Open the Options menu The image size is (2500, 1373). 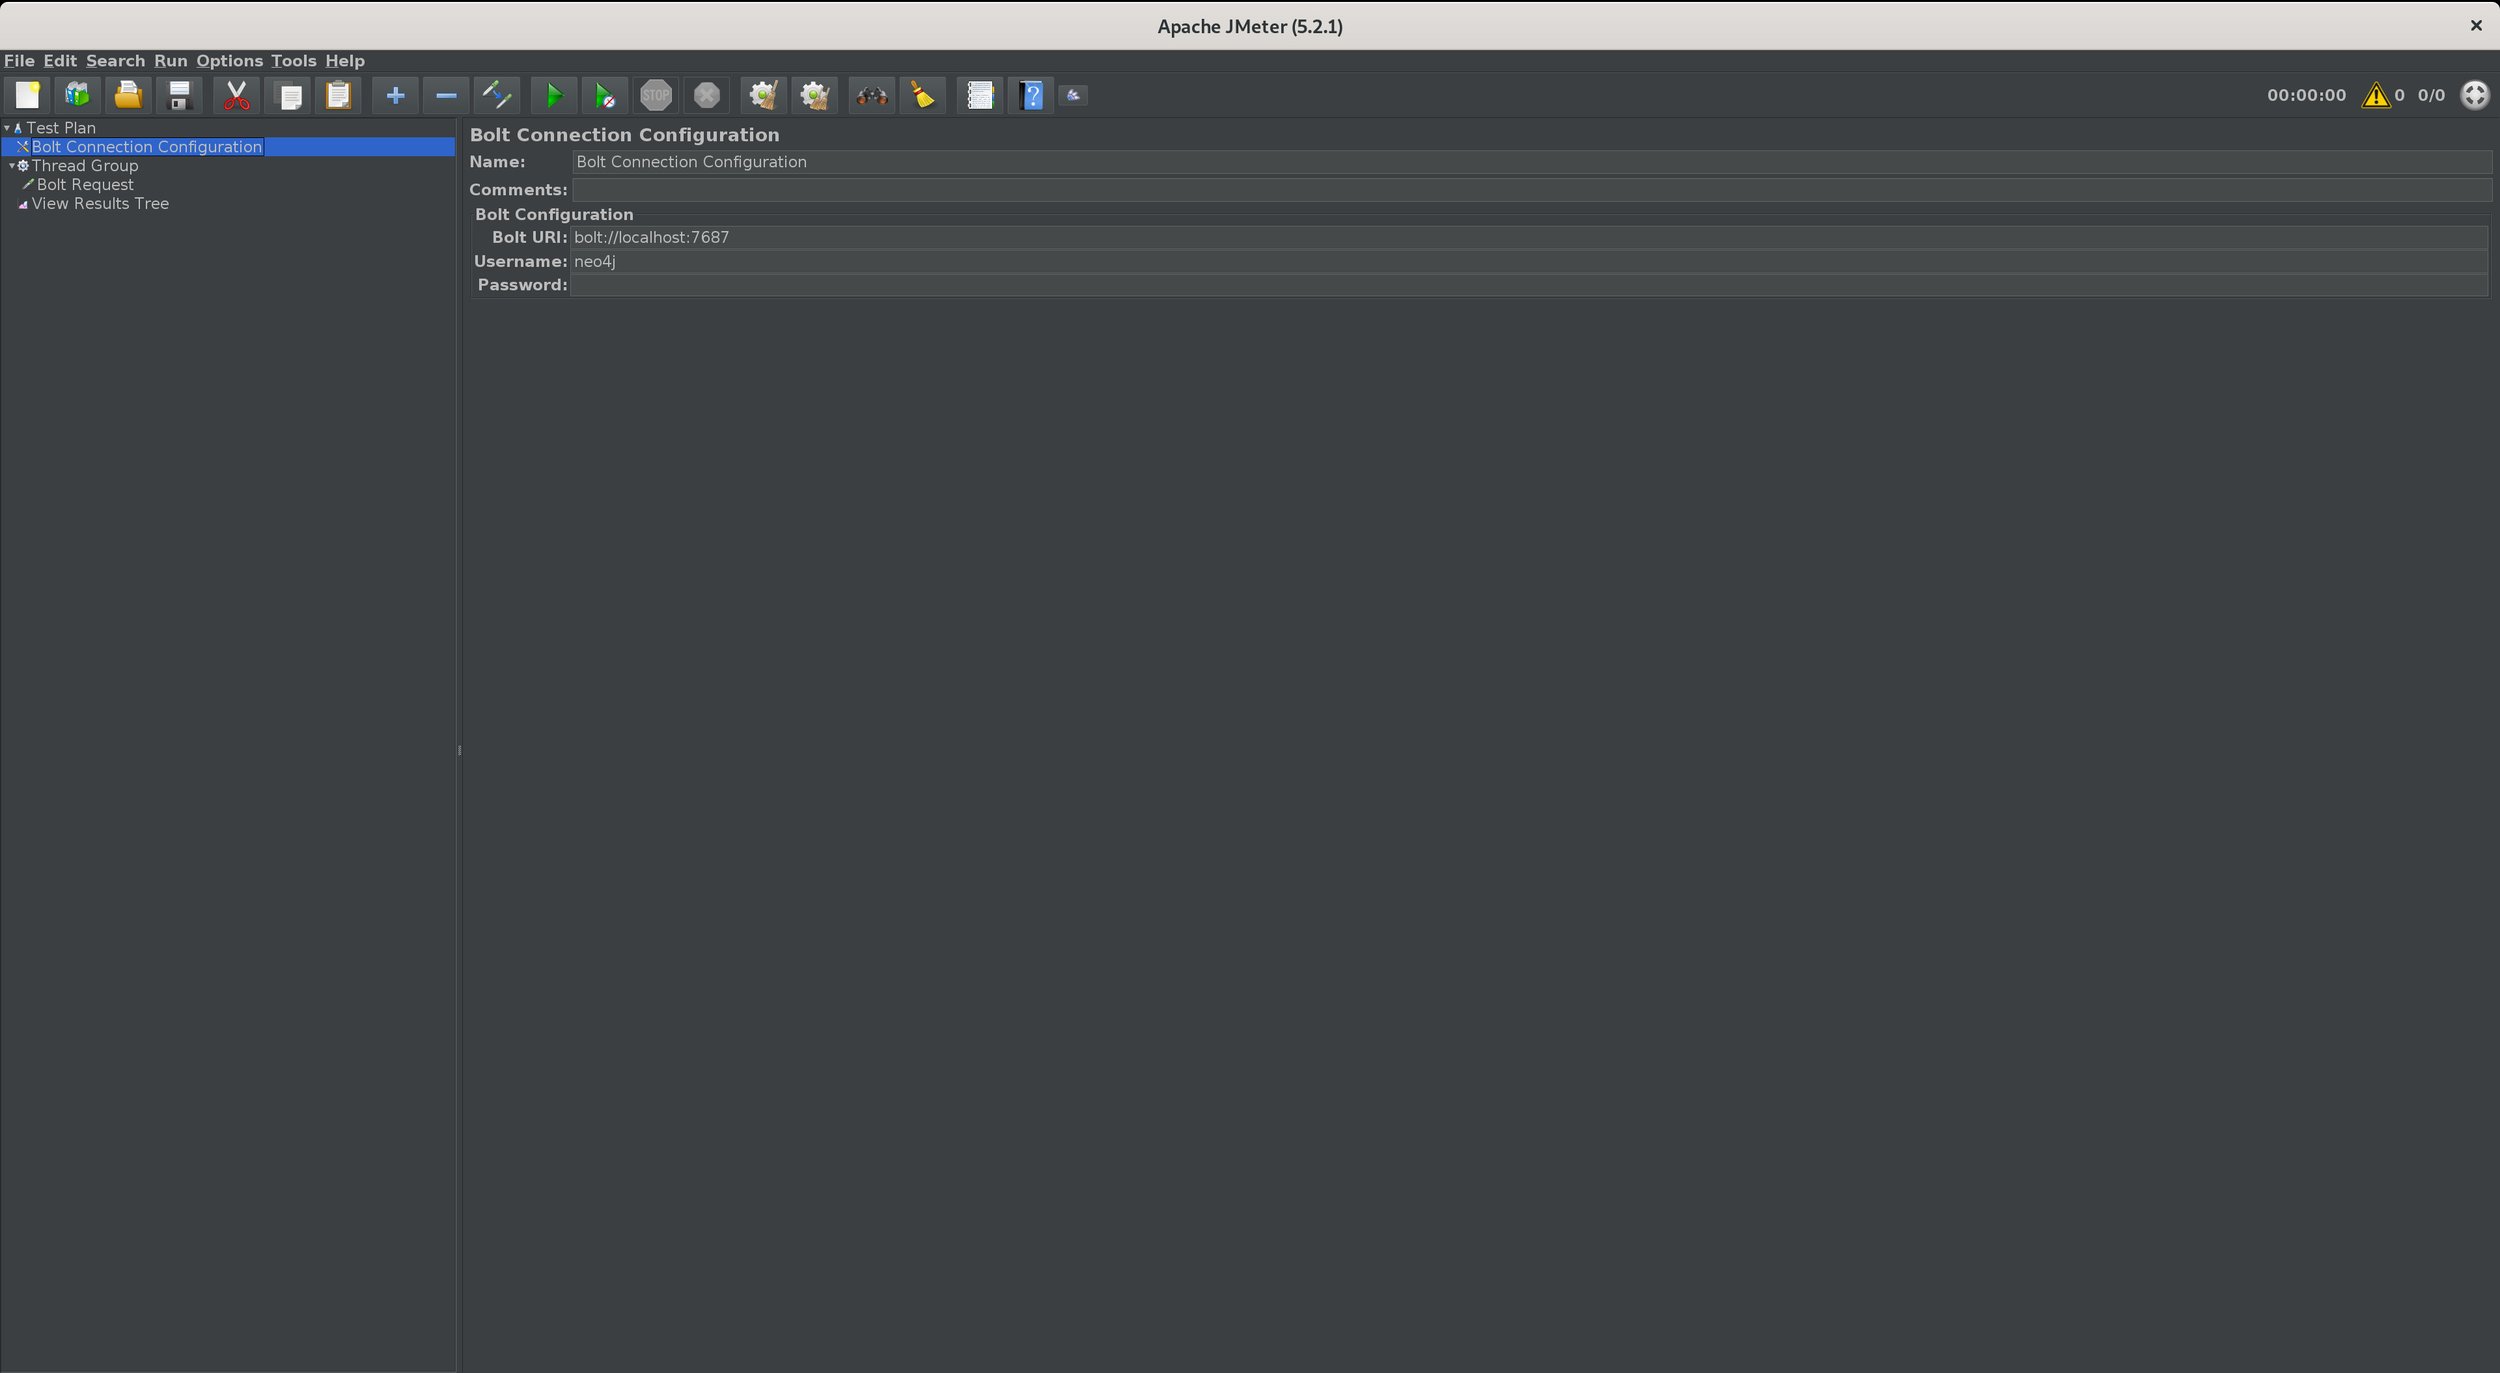229,61
